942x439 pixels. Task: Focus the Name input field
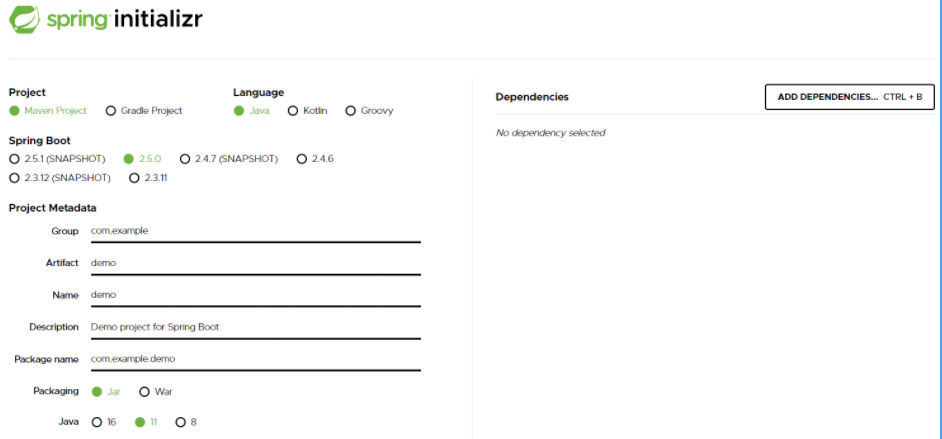point(255,295)
